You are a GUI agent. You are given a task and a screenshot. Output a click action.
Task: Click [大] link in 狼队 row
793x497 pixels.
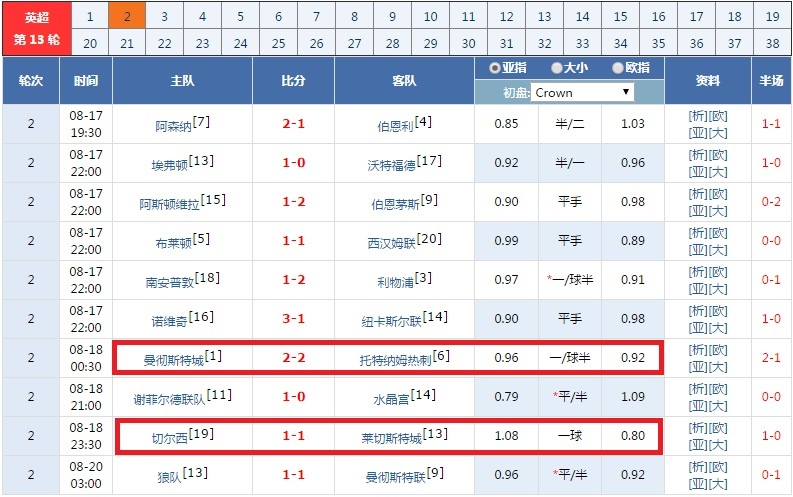tap(718, 484)
